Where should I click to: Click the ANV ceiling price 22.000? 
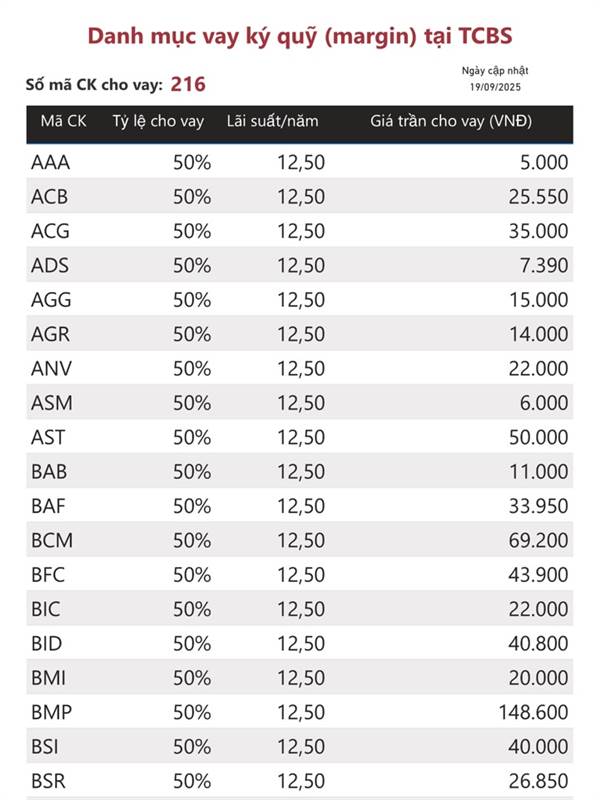(538, 368)
